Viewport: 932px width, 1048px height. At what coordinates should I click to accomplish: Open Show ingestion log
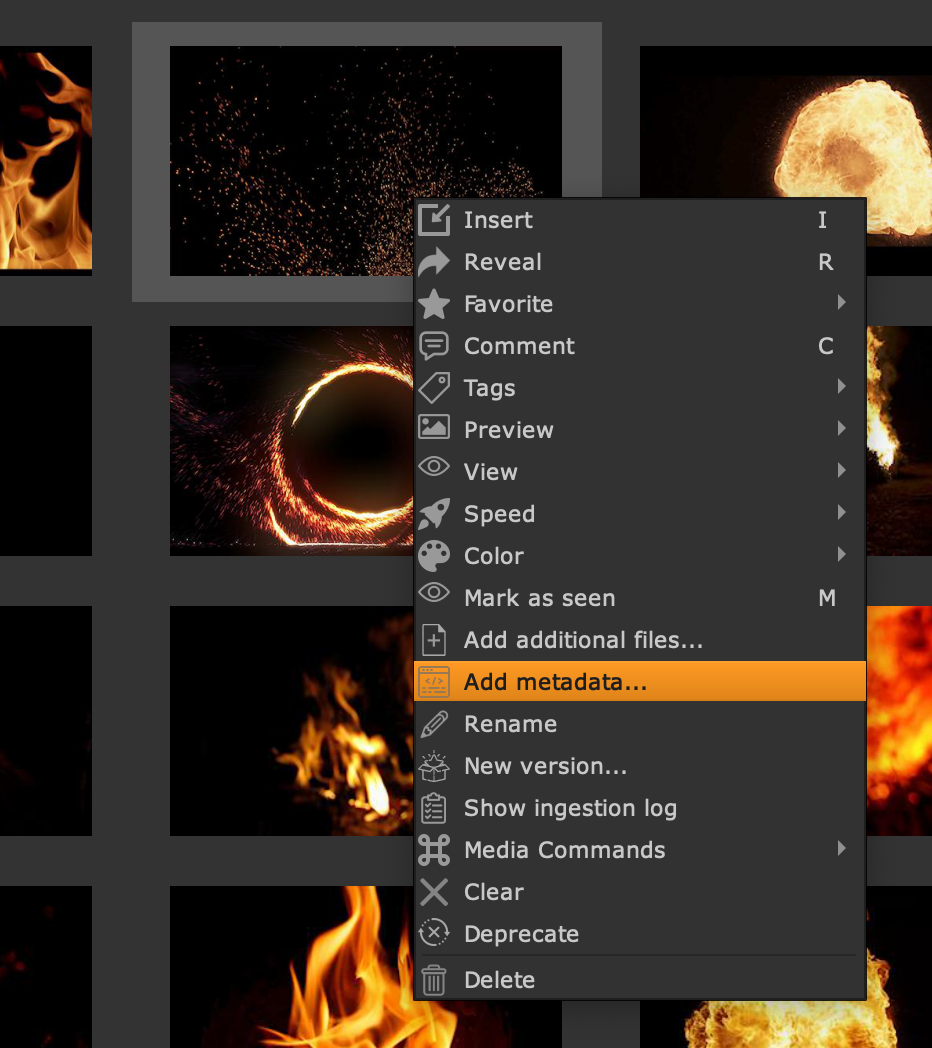coord(570,808)
